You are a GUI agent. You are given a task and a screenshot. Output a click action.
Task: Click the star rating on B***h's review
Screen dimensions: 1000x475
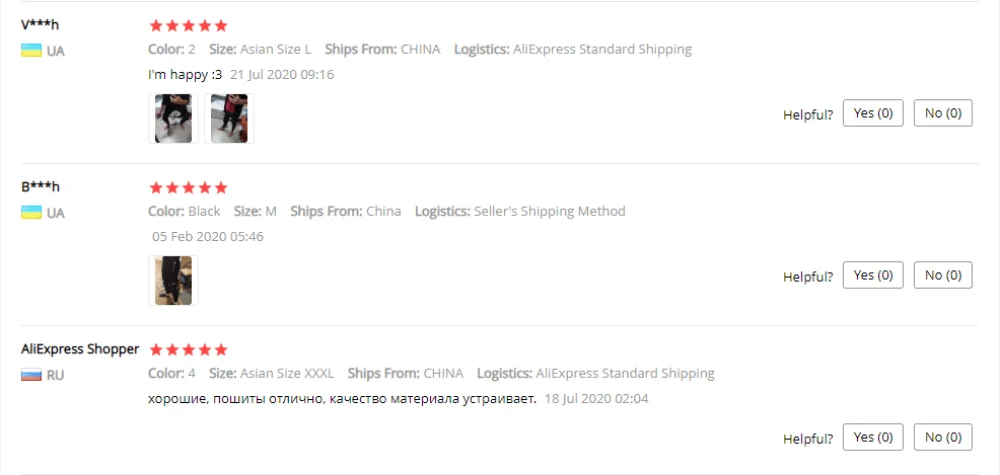point(188,187)
